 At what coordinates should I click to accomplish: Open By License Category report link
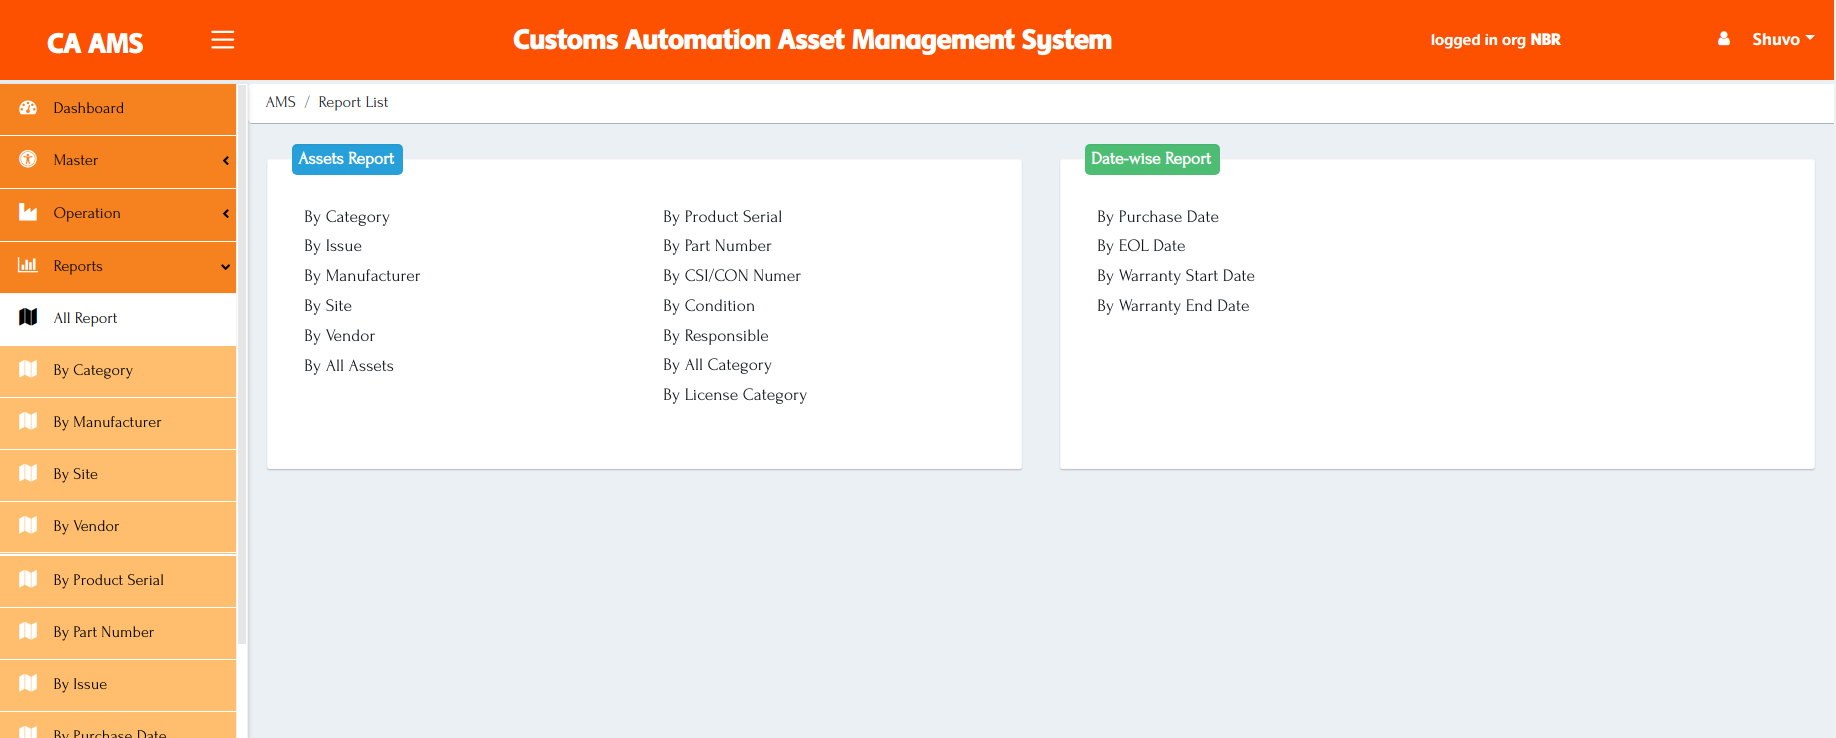735,395
